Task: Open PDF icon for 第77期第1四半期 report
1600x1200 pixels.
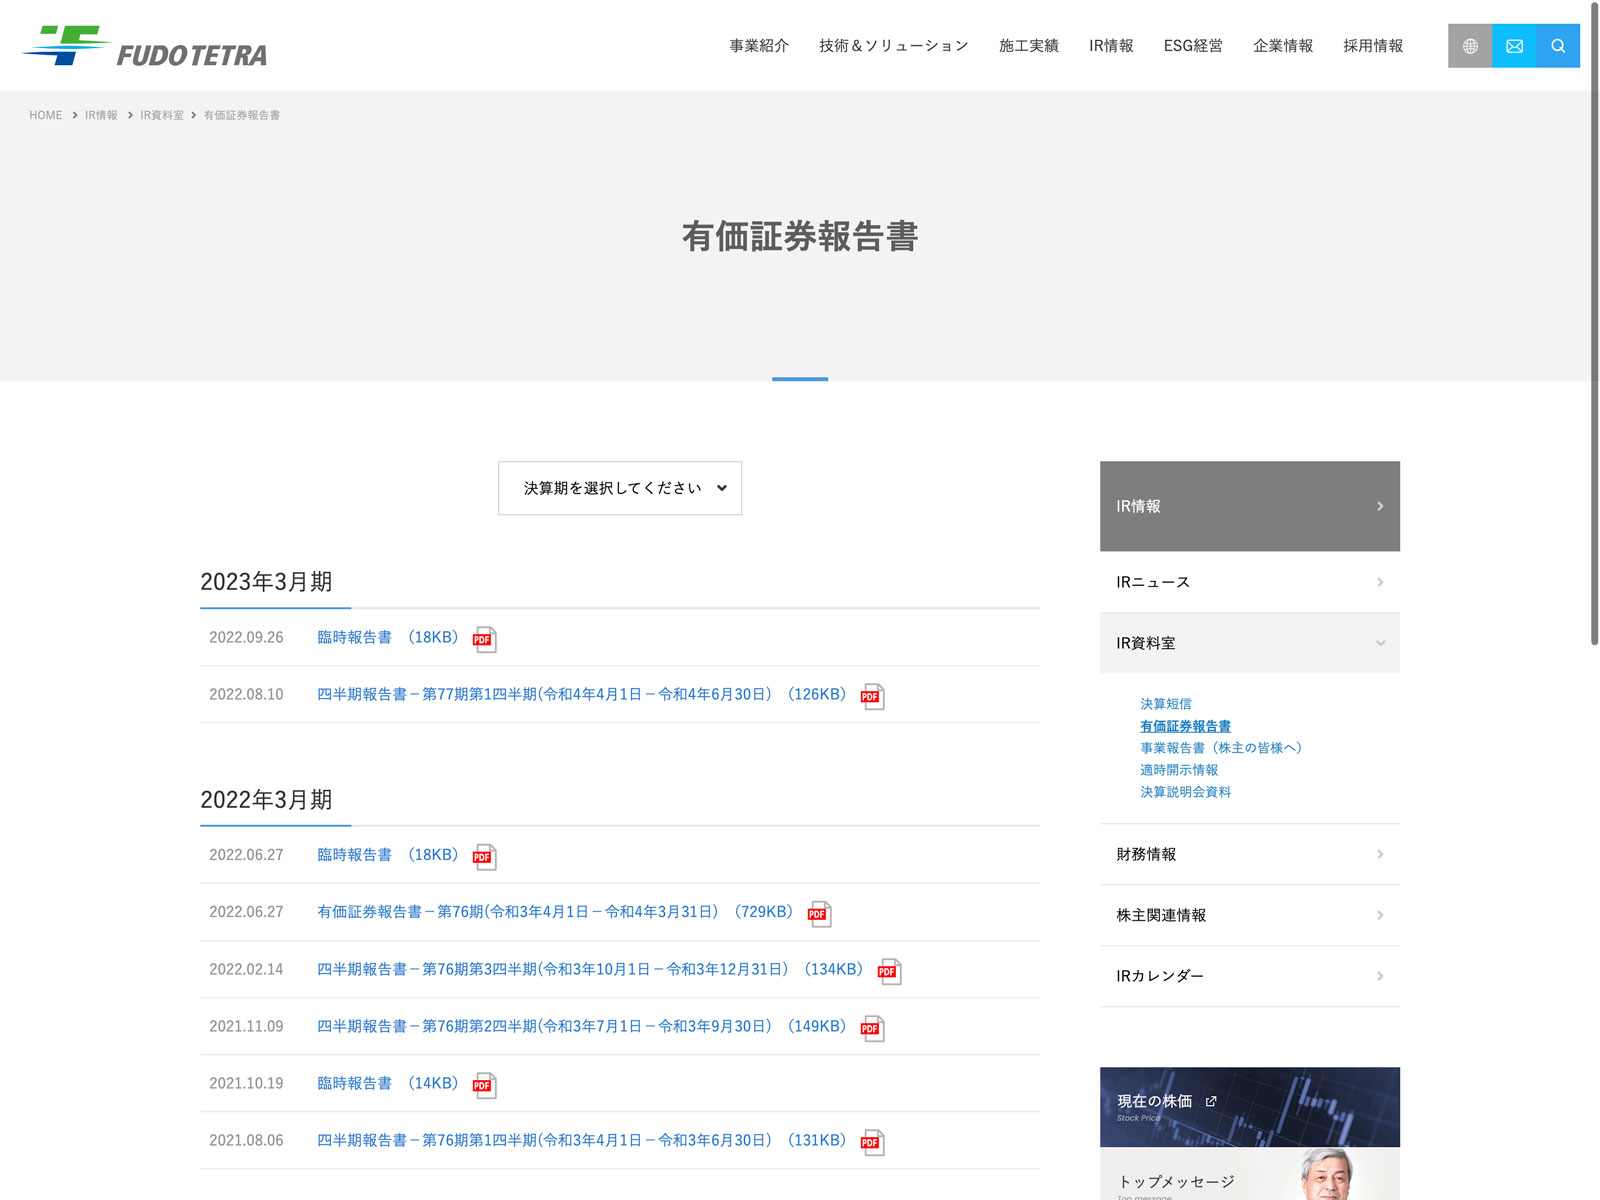Action: tap(872, 696)
